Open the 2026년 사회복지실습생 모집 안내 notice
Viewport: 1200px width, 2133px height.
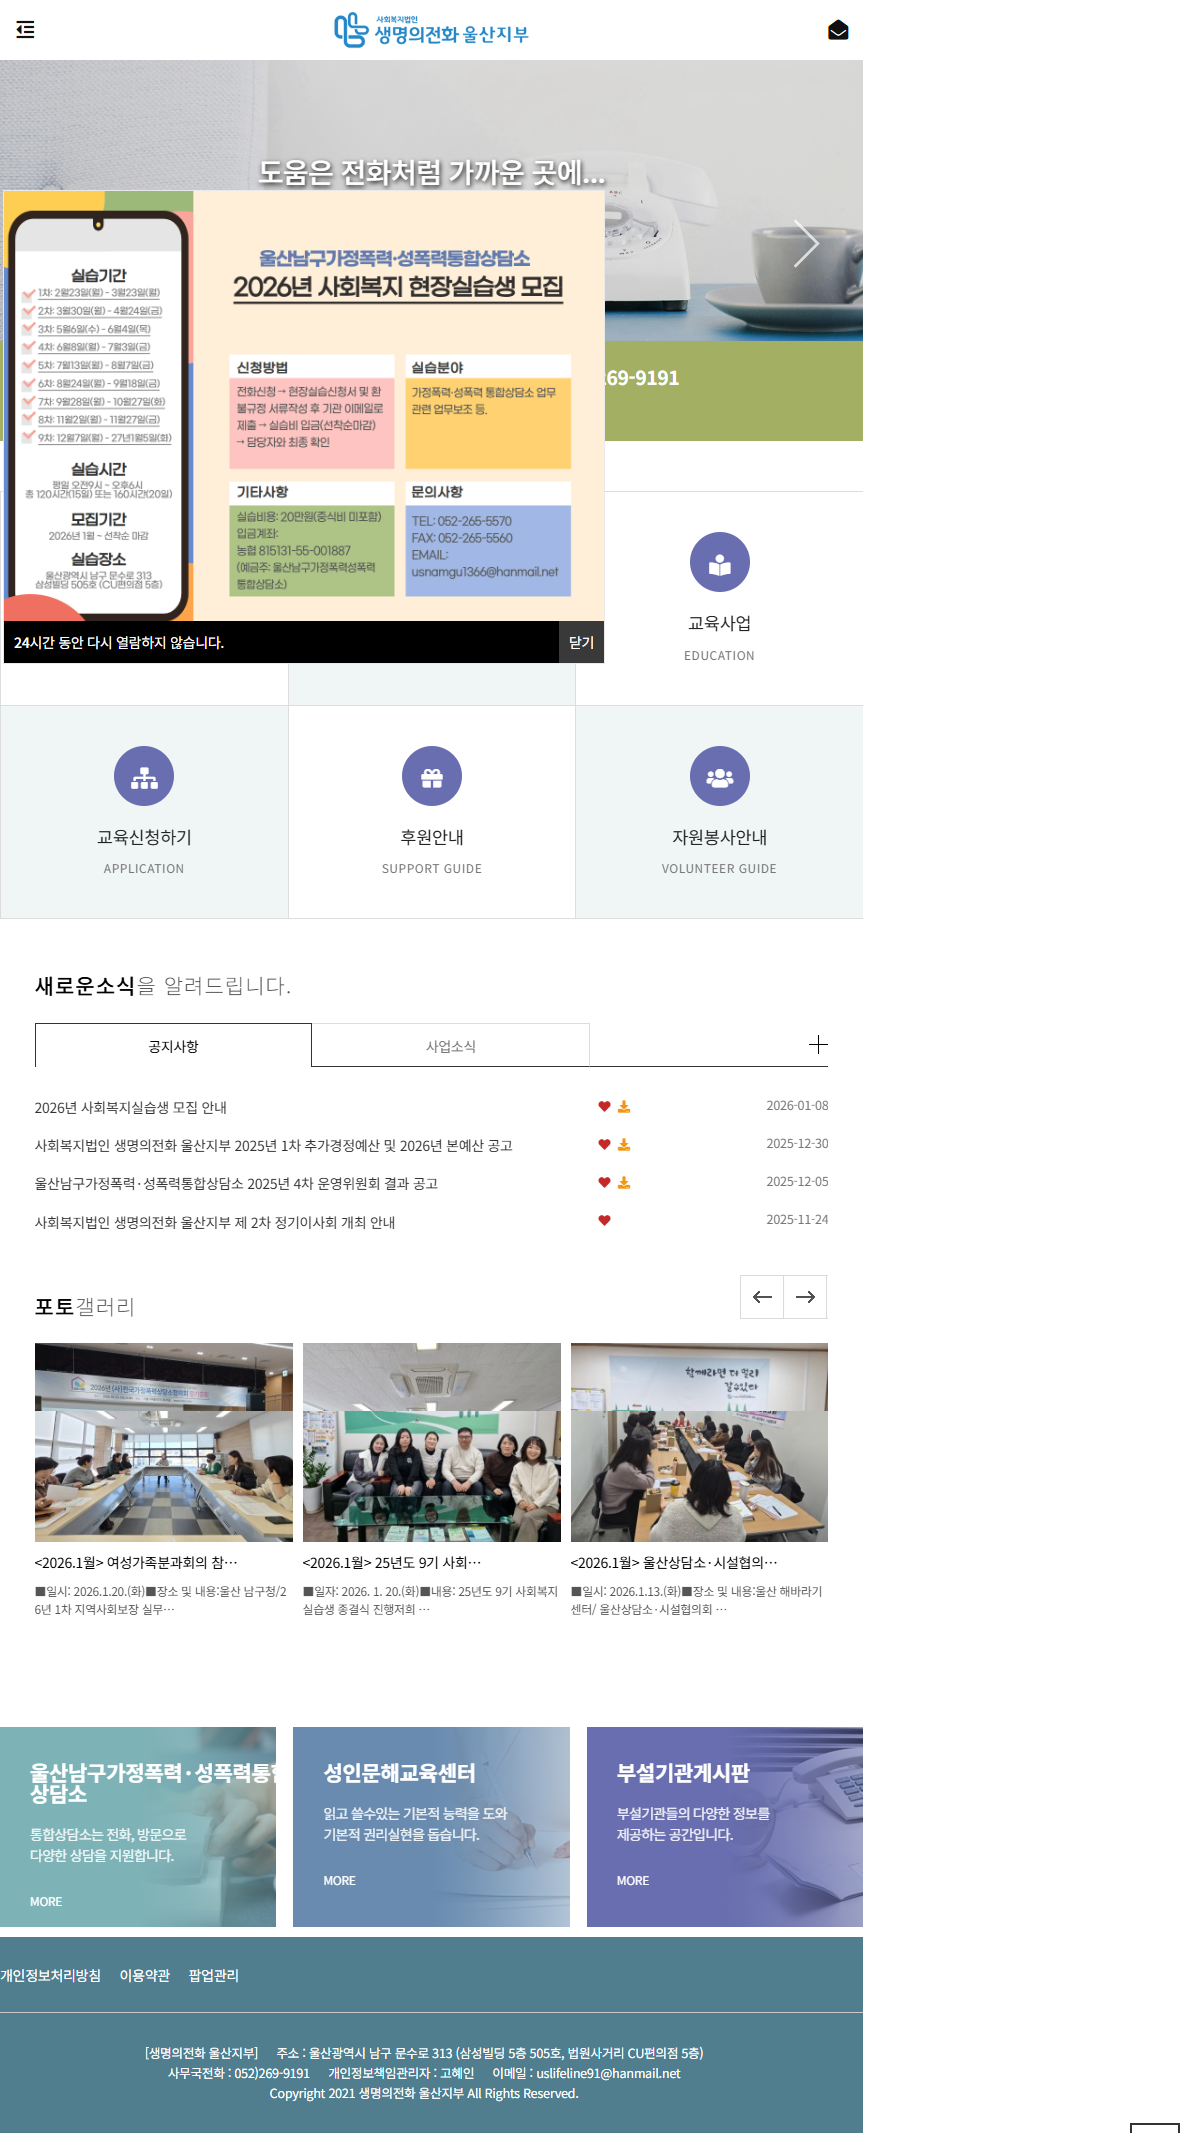tap(131, 1108)
